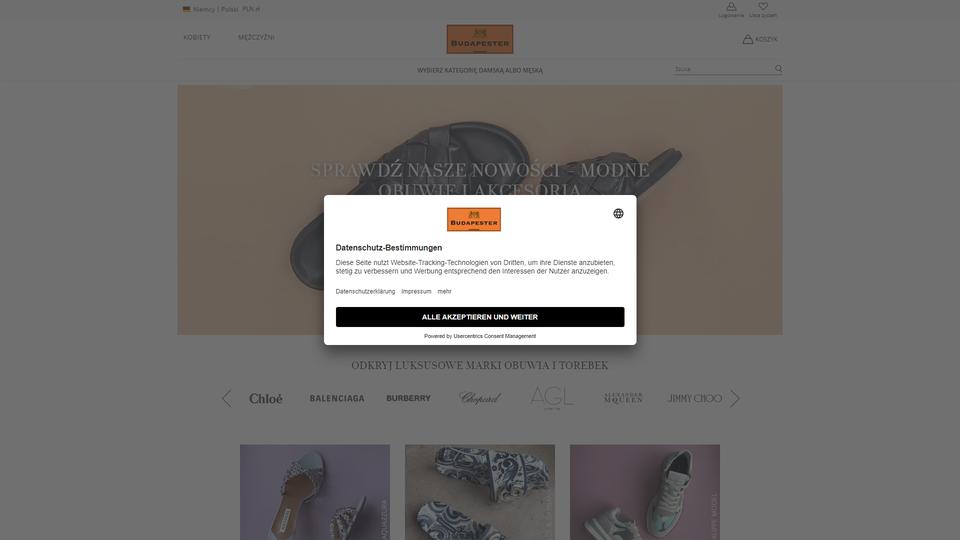Open the Kobiety menu
Image resolution: width=960 pixels, height=540 pixels.
click(x=197, y=37)
